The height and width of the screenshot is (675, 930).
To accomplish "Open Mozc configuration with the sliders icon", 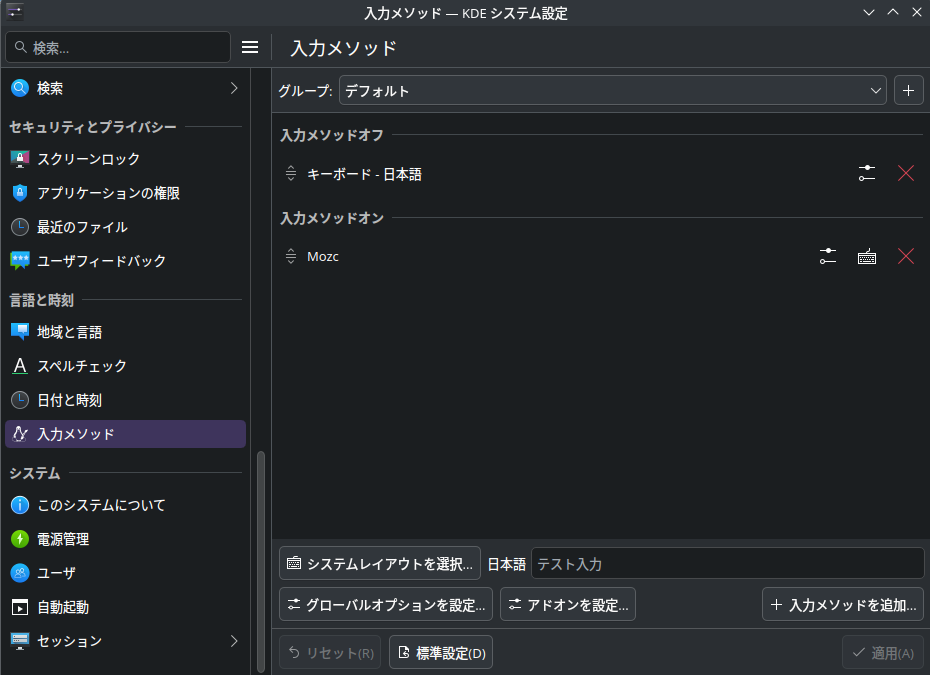I will (827, 256).
